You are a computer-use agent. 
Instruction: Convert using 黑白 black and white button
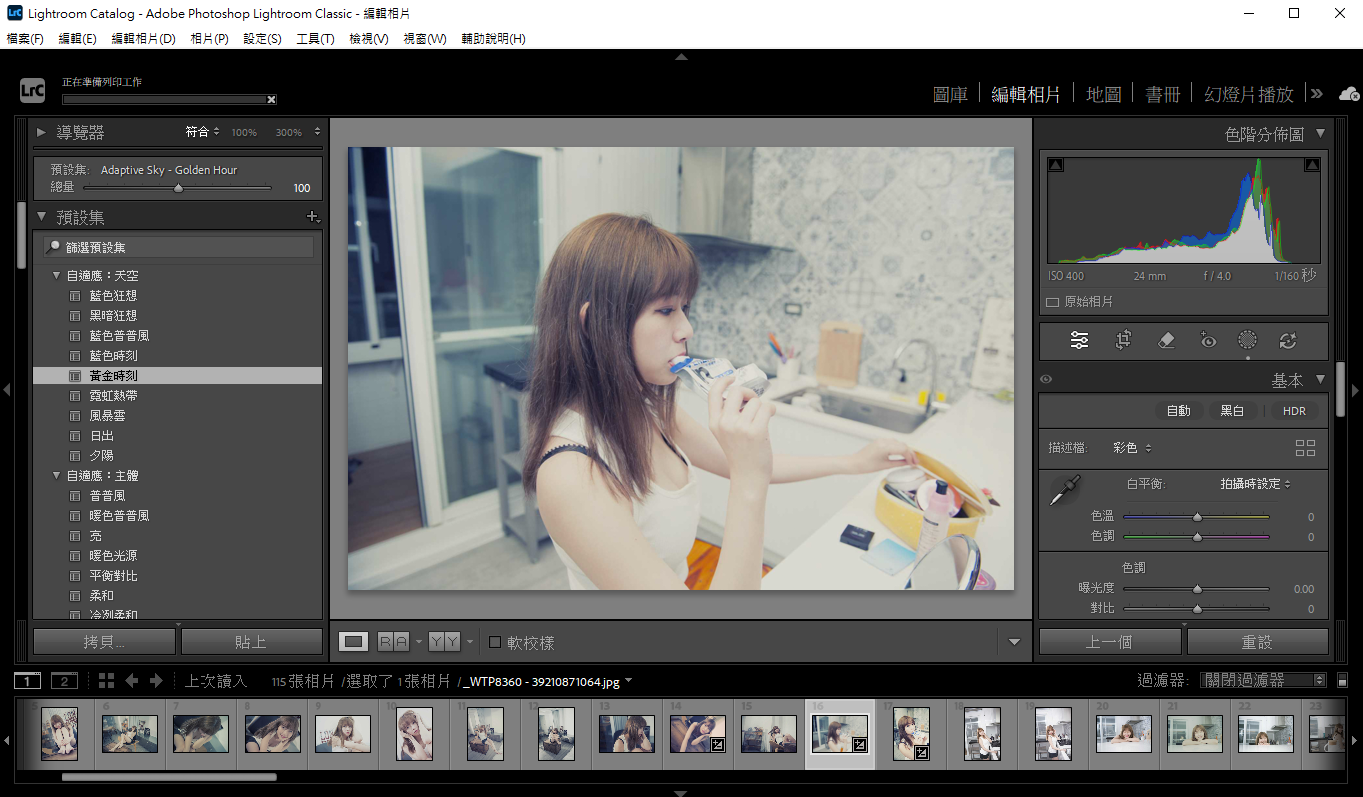click(x=1231, y=411)
